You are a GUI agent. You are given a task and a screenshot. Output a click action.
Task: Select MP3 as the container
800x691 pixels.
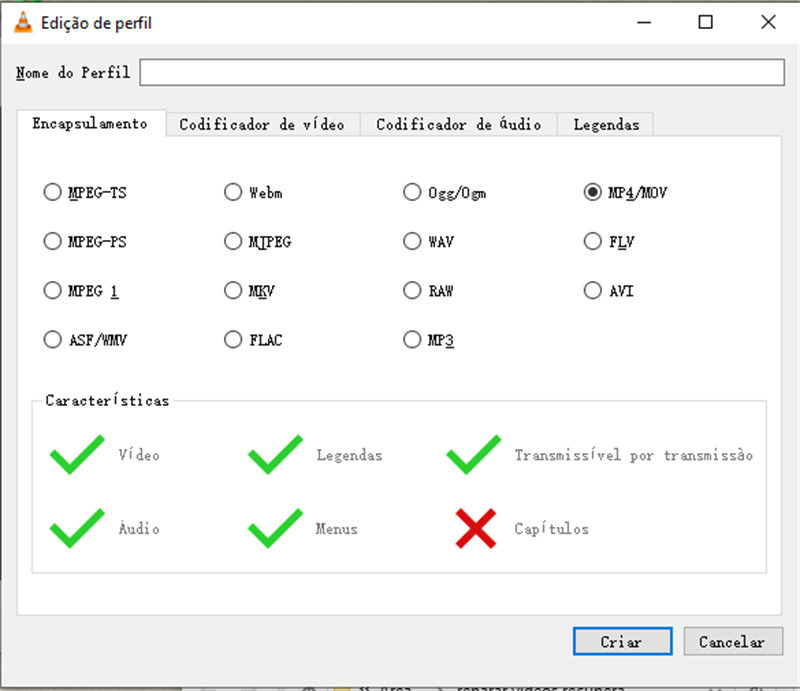(x=412, y=339)
